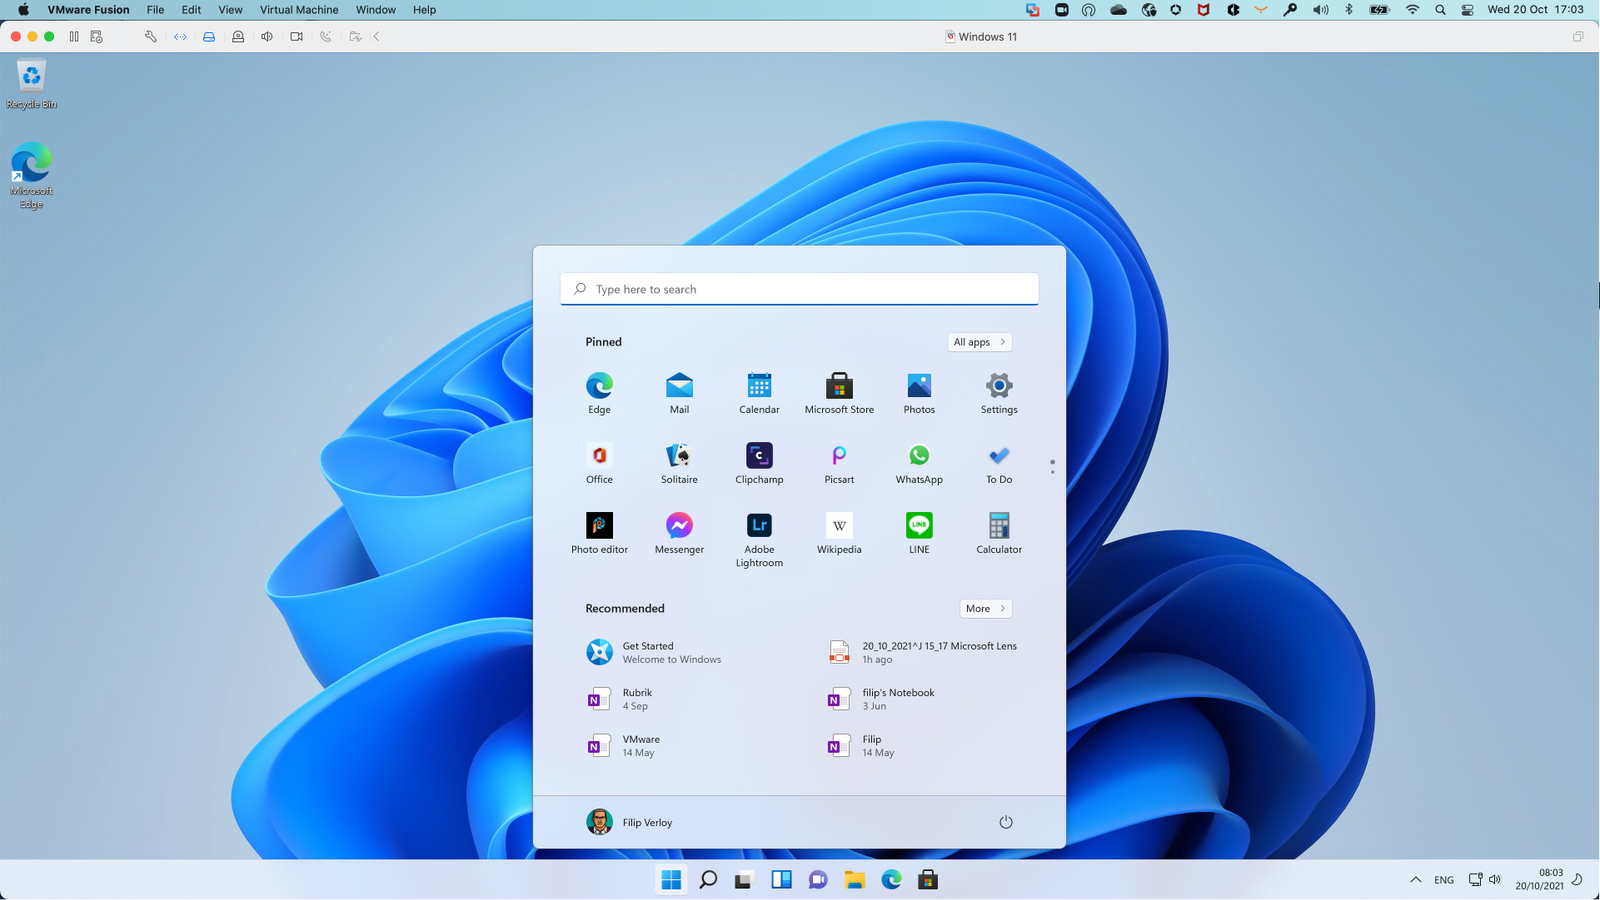Viewport: 1600px width, 900px height.
Task: Click the Widgets icon on taskbar
Action: [x=781, y=880]
